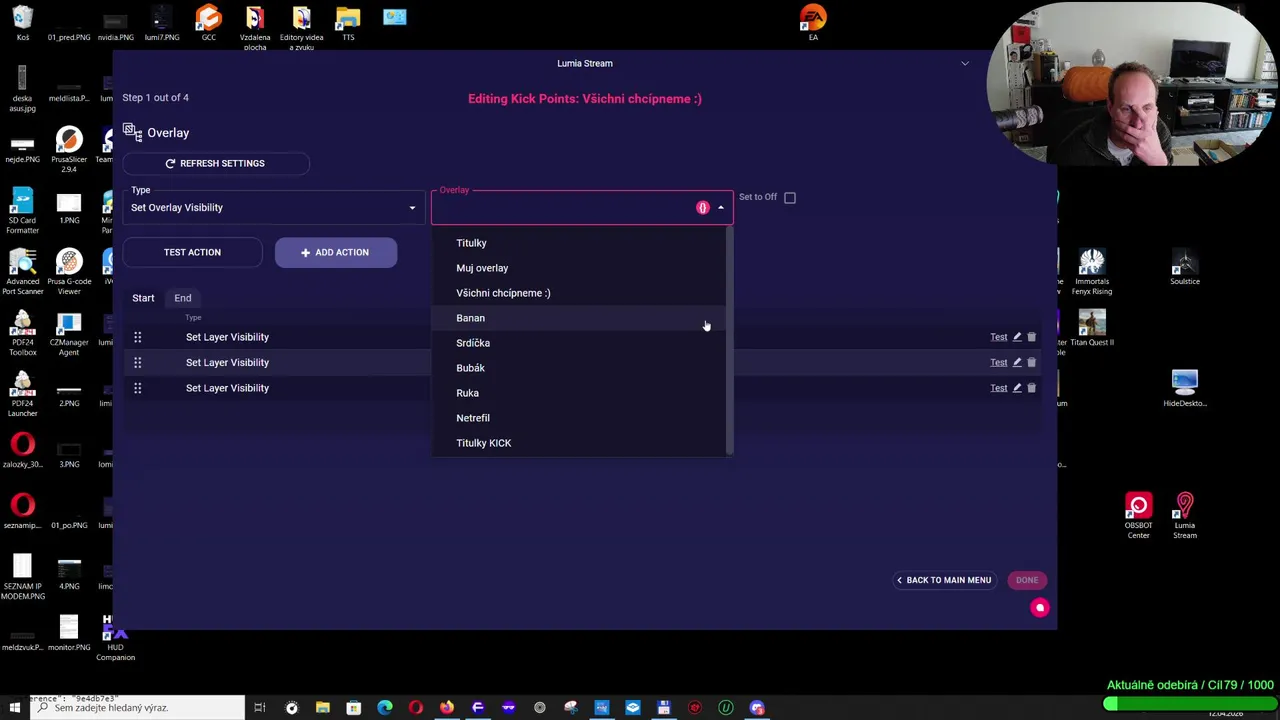This screenshot has height=720, width=1280.
Task: Click the Windows Start button
Action: [14, 708]
